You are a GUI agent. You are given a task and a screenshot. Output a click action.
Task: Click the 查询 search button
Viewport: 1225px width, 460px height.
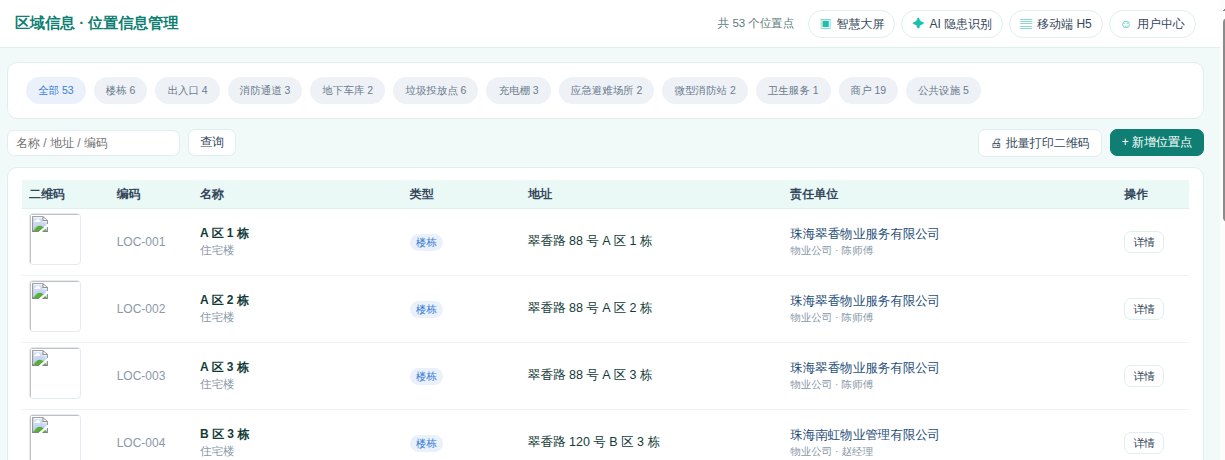click(212, 143)
